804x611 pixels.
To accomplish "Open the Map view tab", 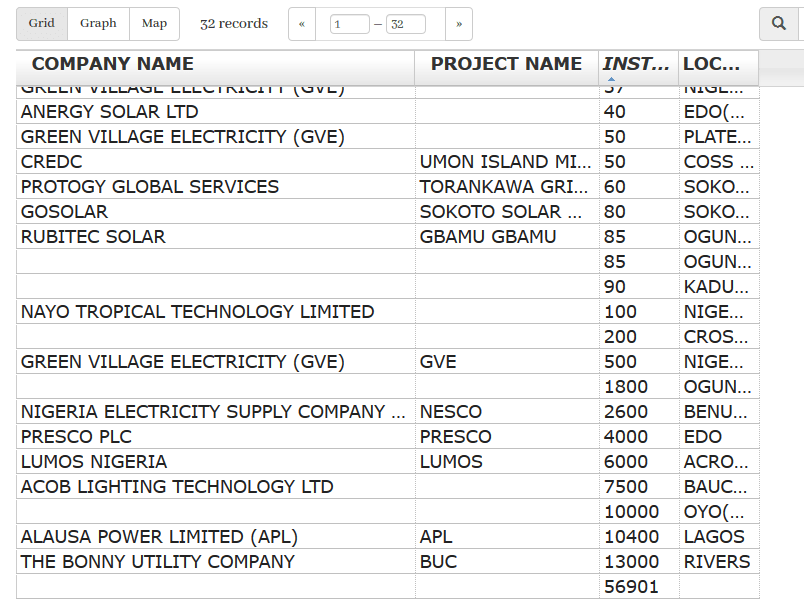I will click(x=154, y=24).
